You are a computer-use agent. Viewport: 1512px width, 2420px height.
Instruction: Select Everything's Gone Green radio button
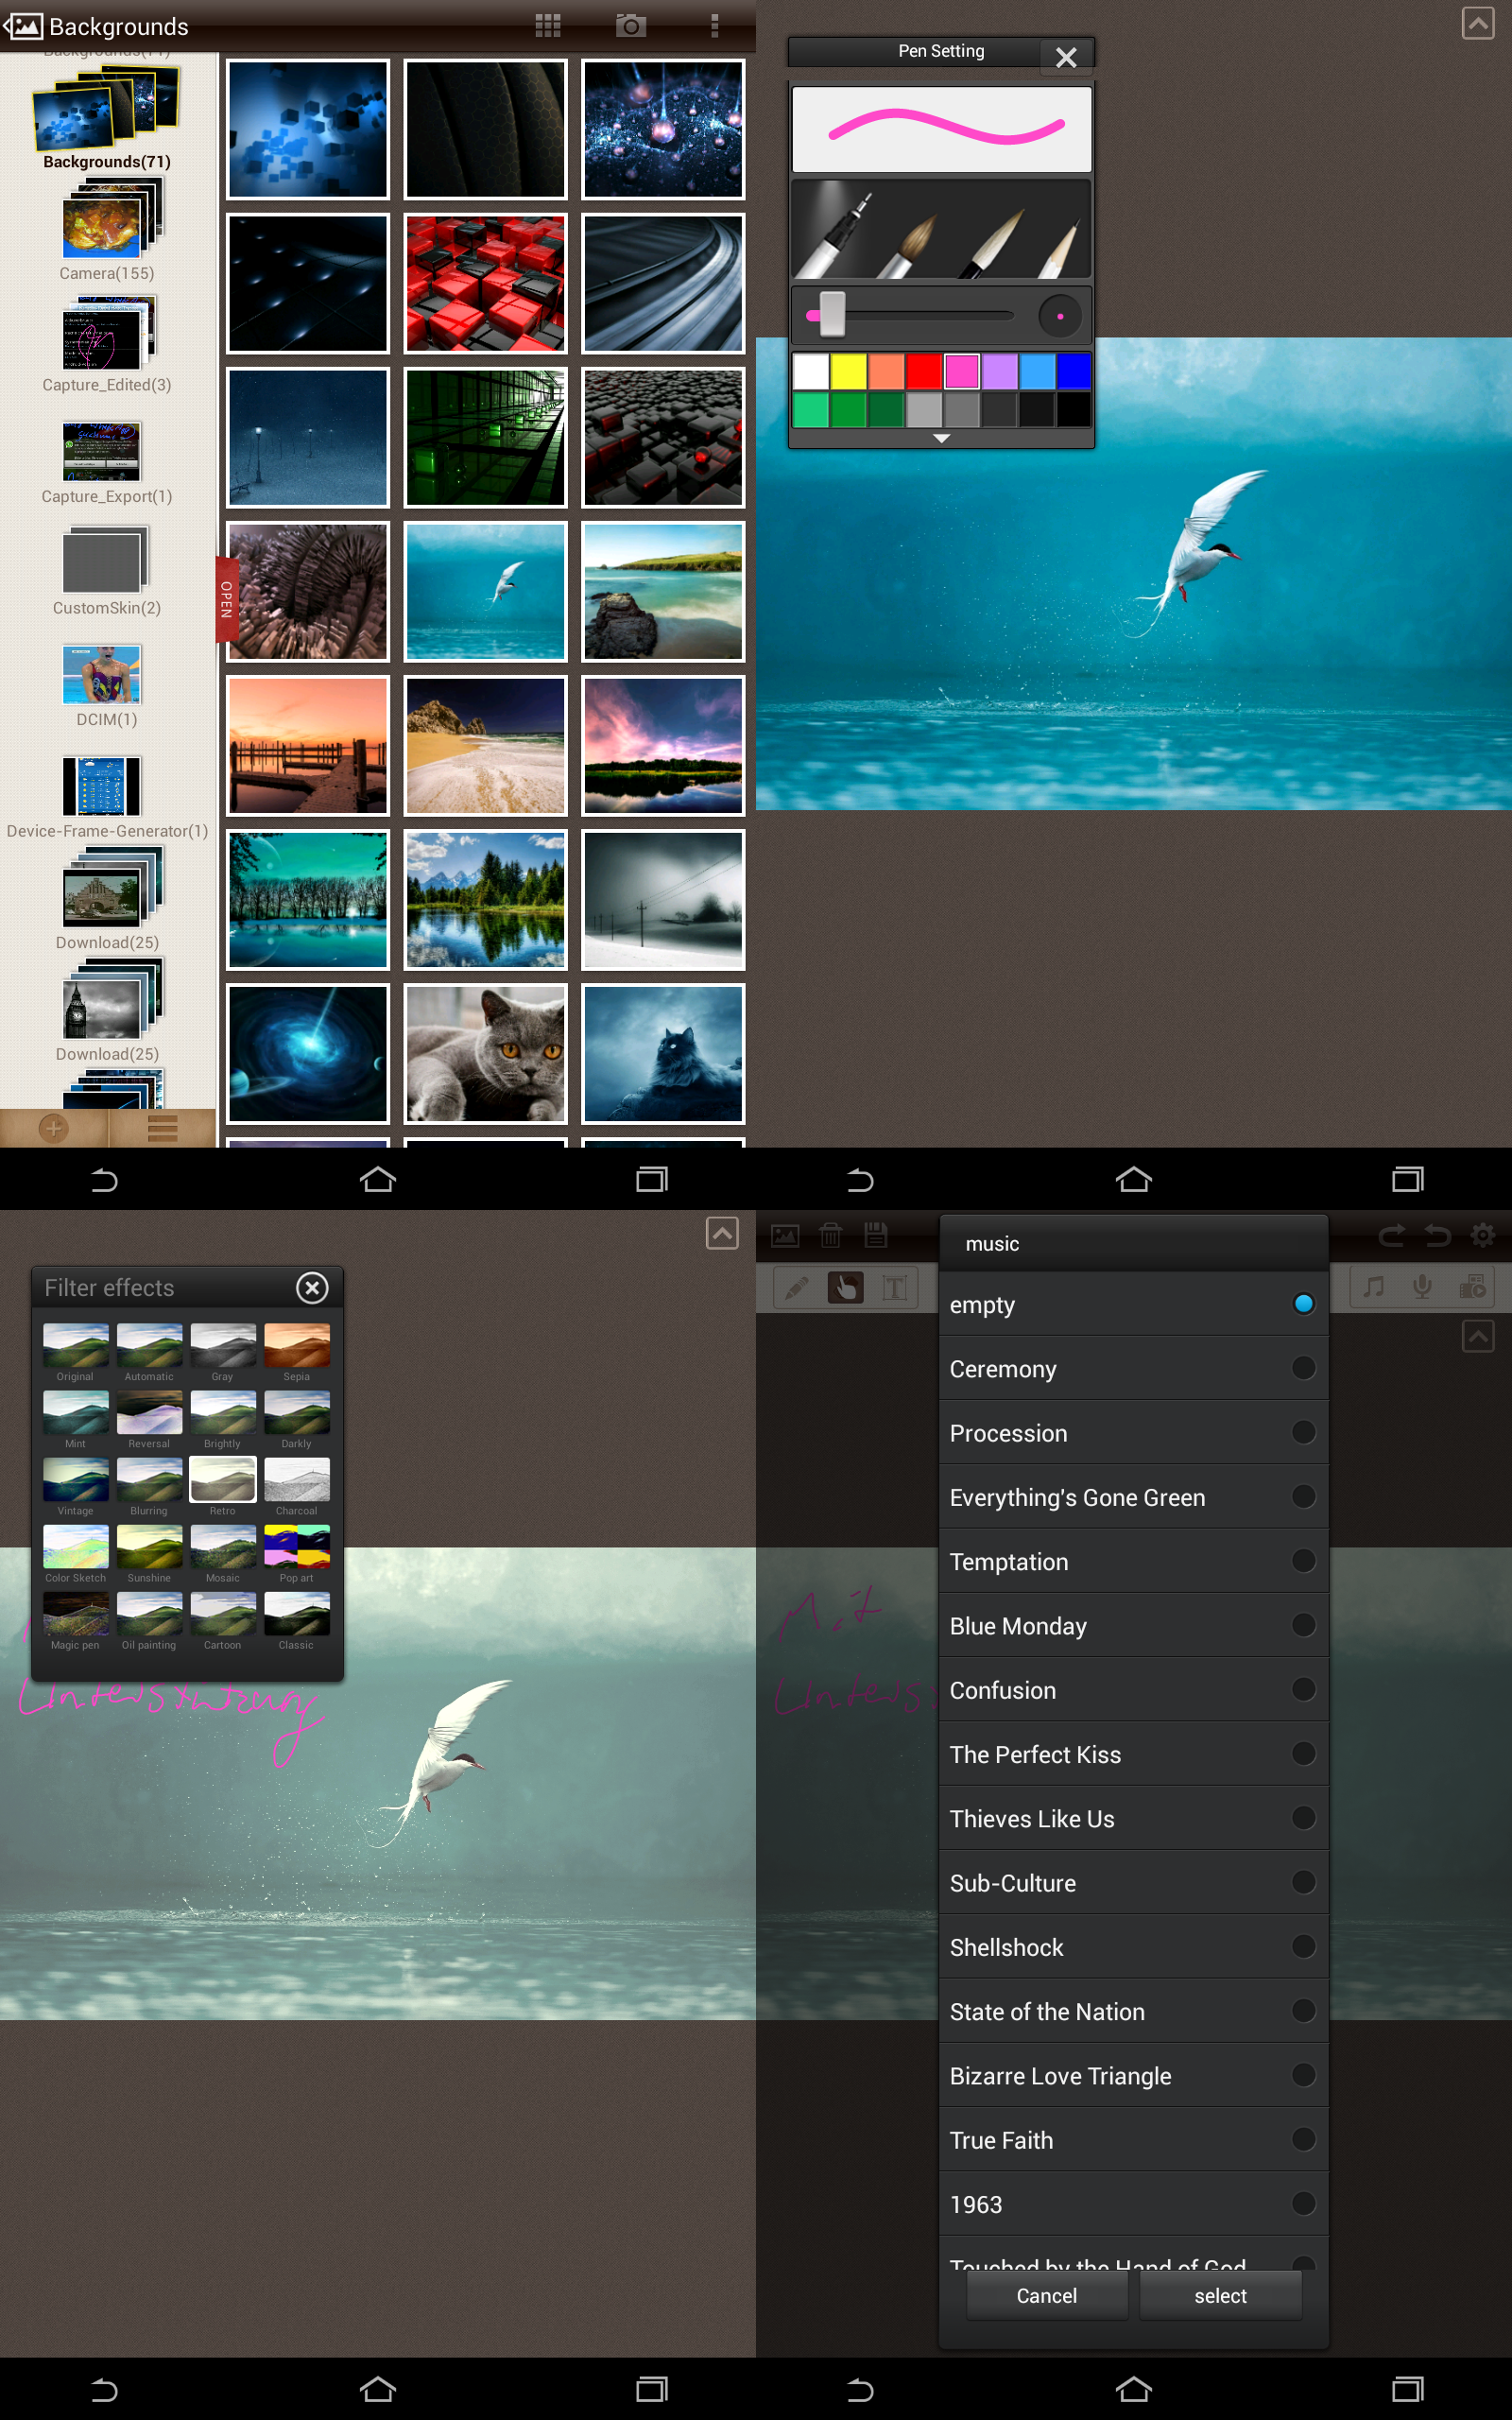coord(1303,1496)
